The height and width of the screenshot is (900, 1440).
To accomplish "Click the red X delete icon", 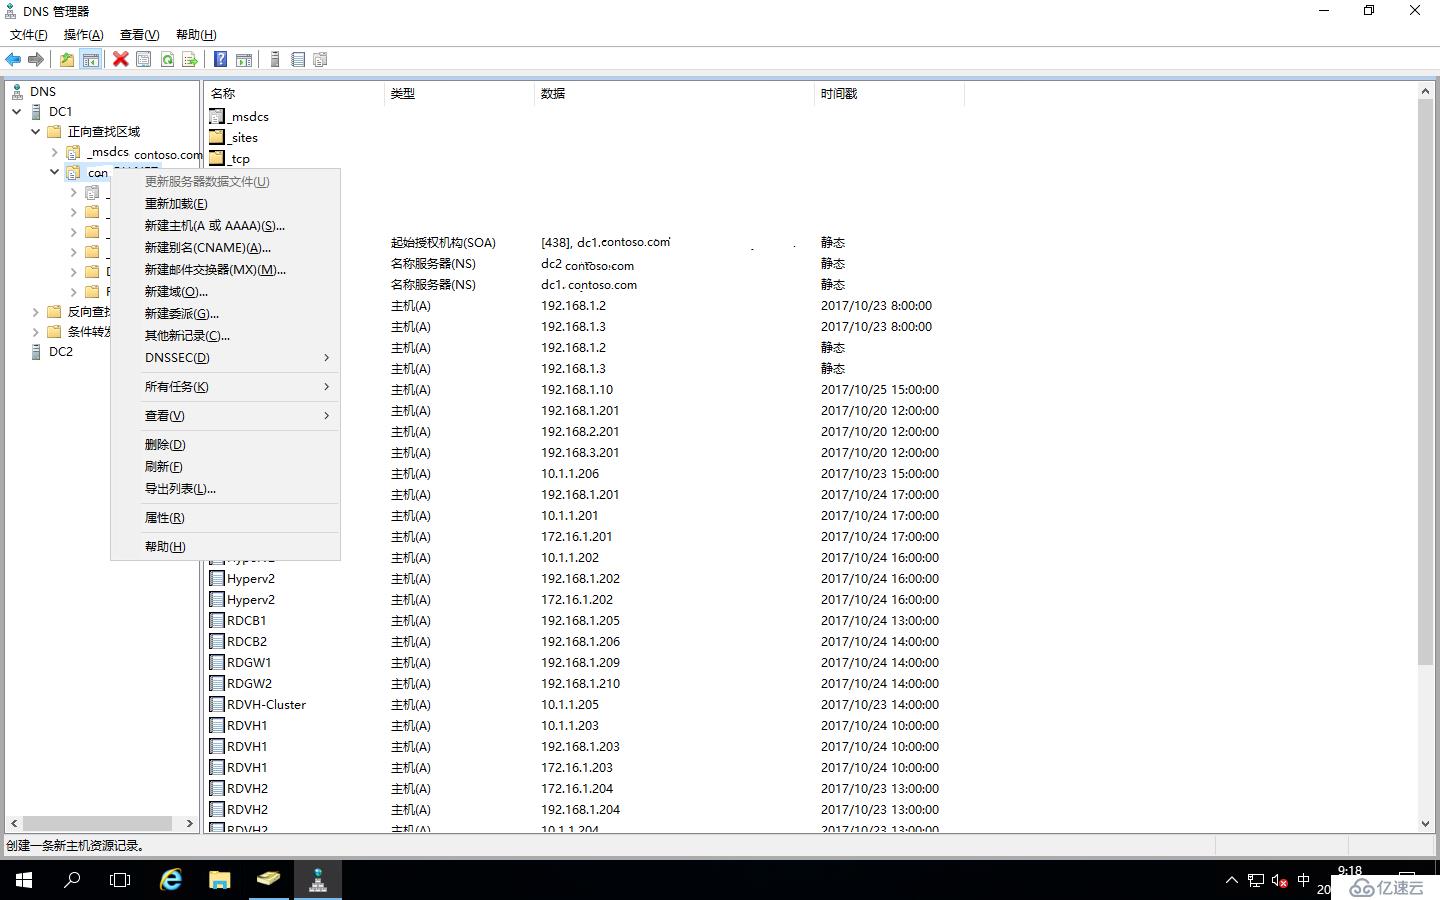I will point(120,60).
